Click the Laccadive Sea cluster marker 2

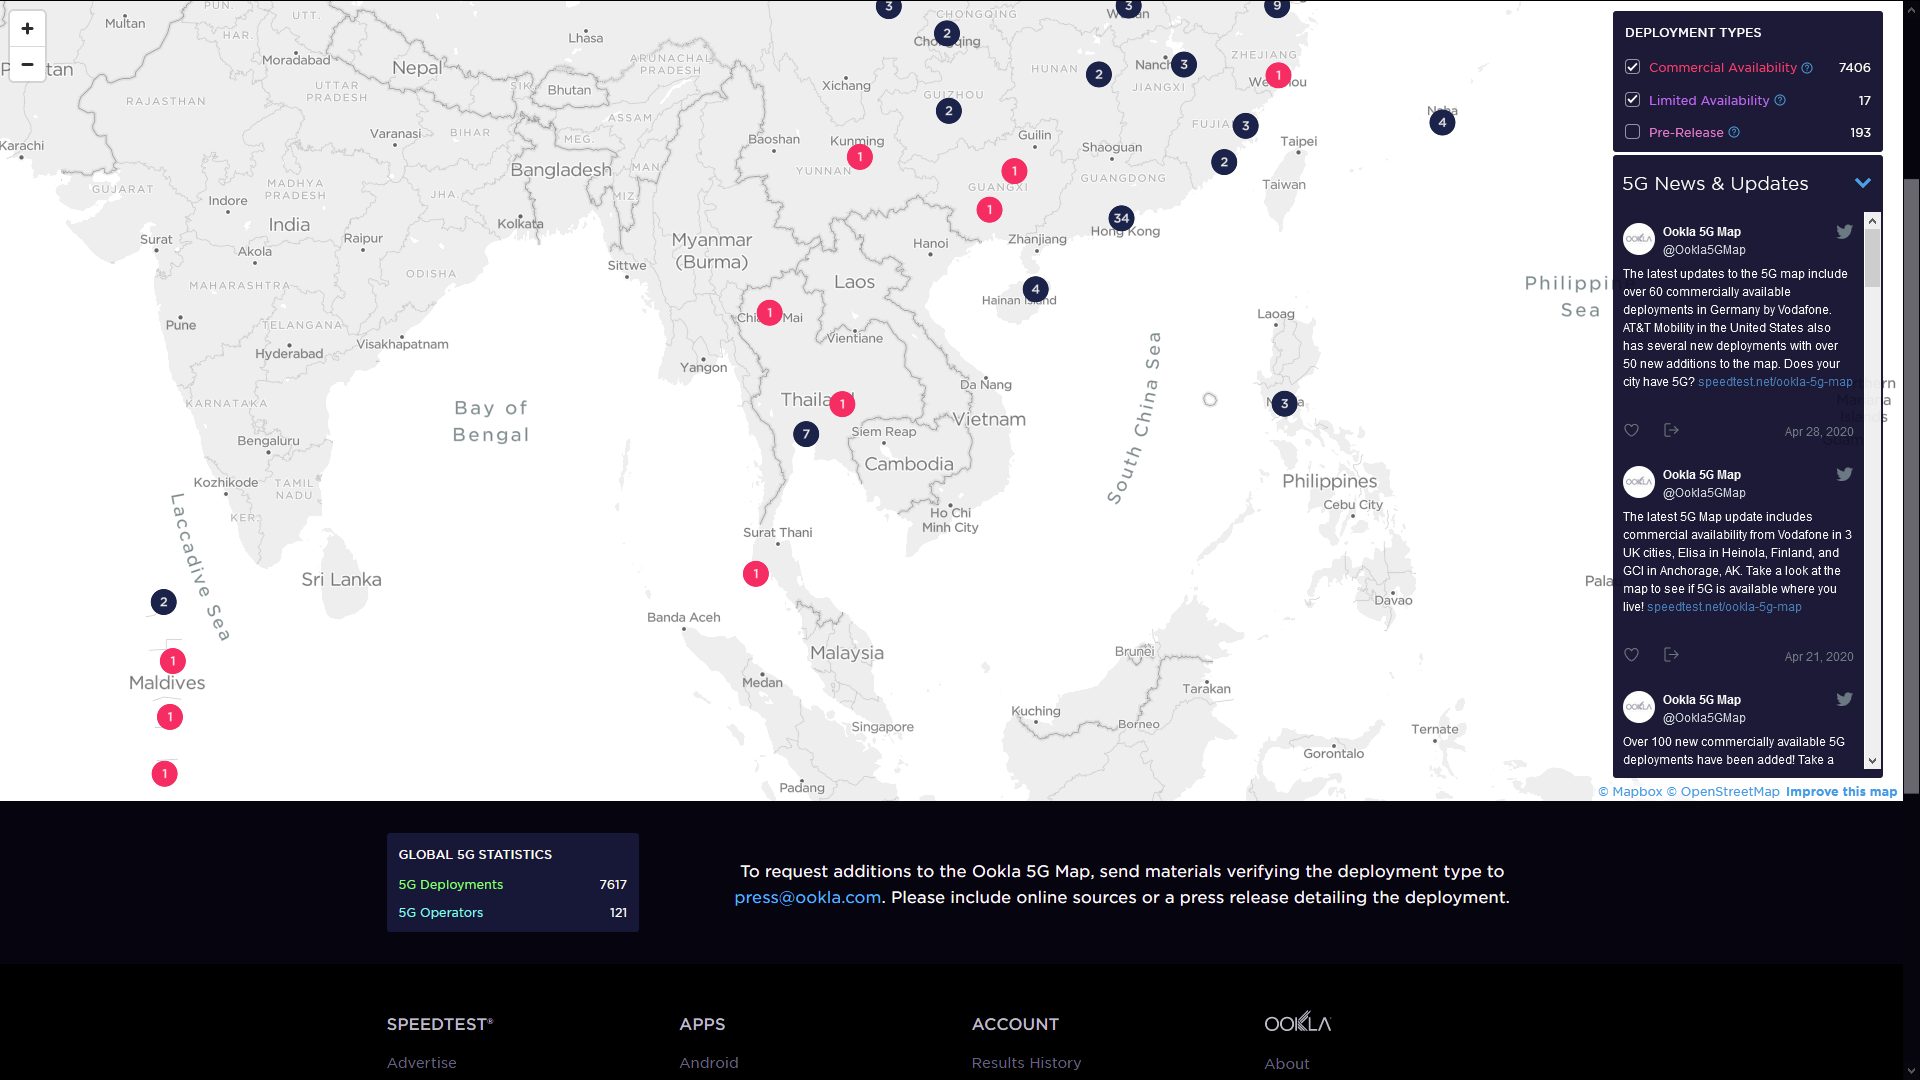(x=164, y=602)
